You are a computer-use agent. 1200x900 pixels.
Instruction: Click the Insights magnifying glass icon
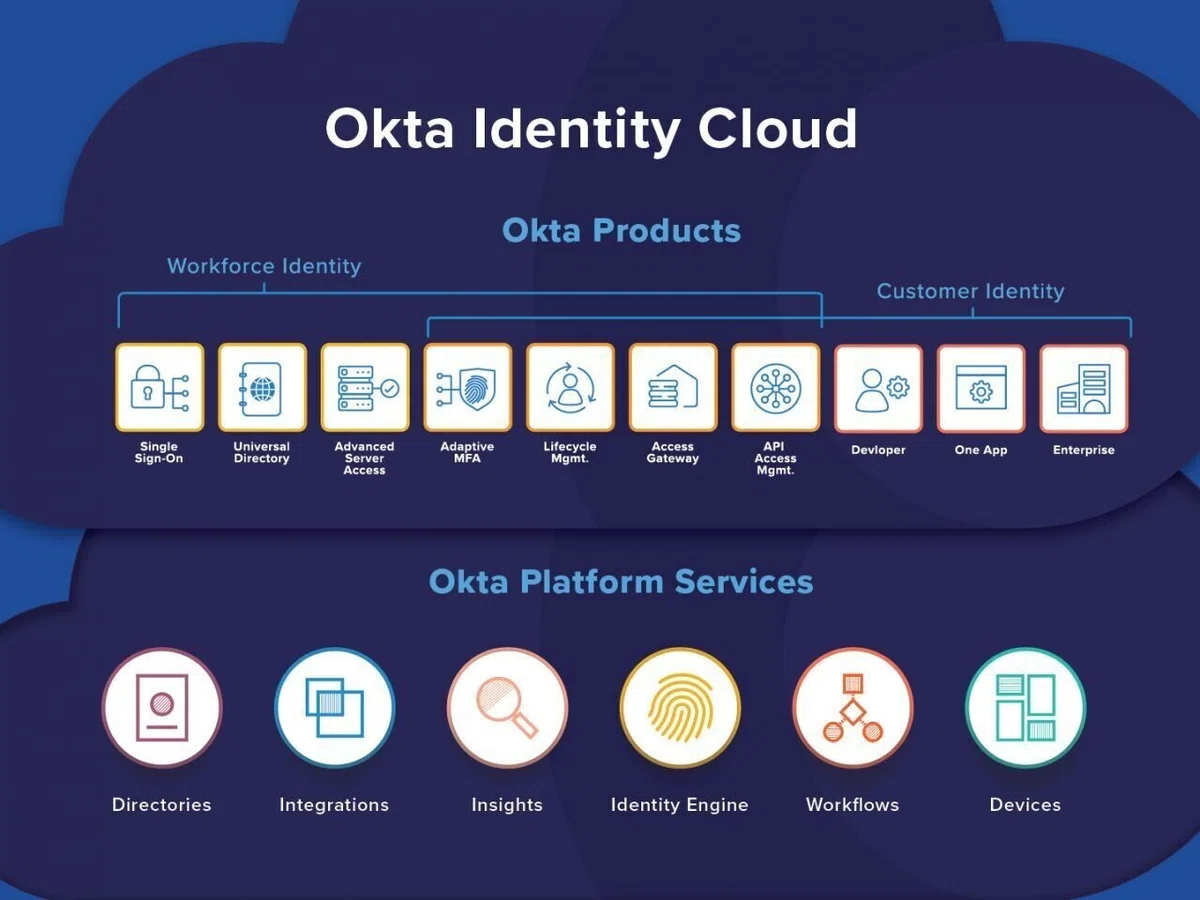[507, 708]
